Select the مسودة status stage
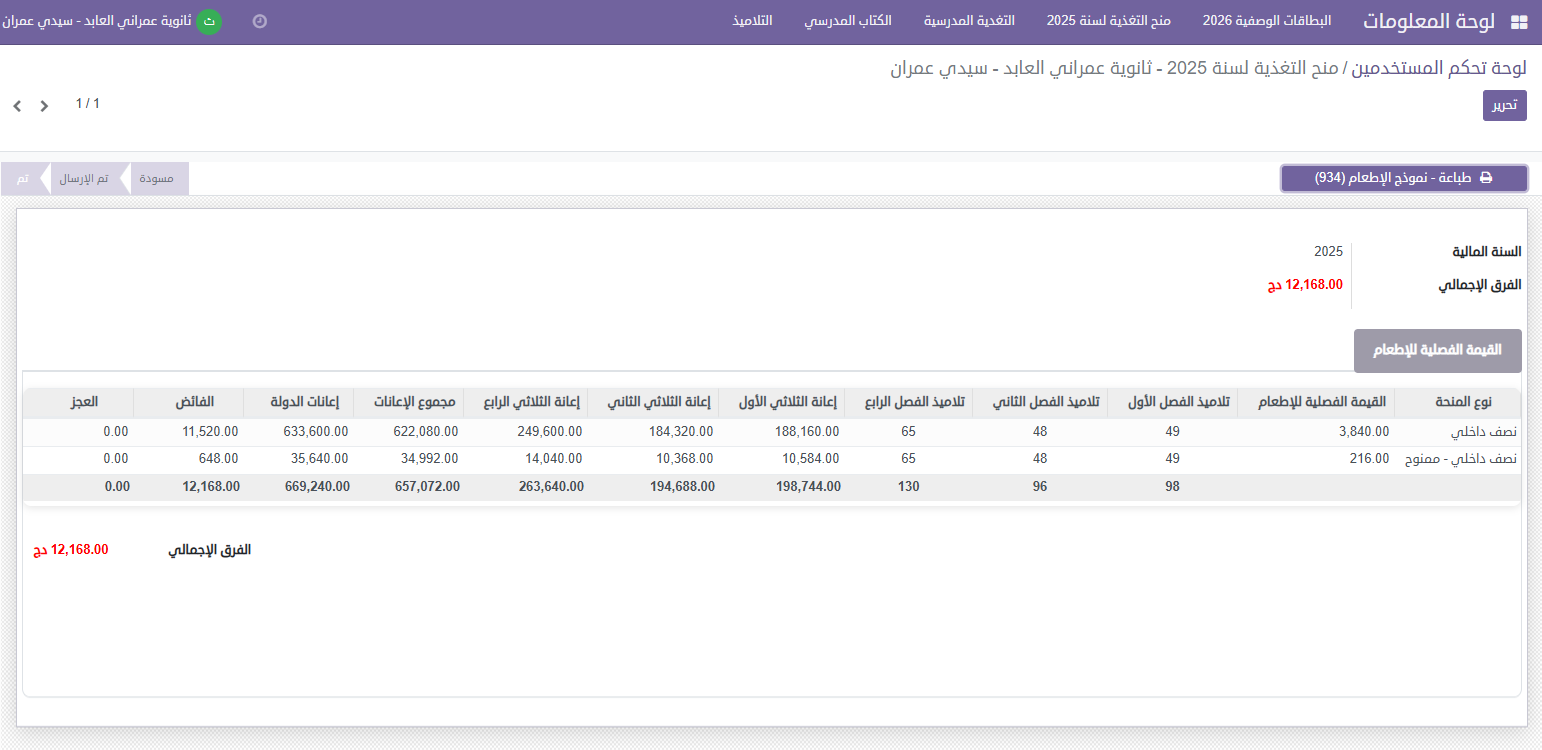Screen dimensions: 1542x750 (156, 179)
